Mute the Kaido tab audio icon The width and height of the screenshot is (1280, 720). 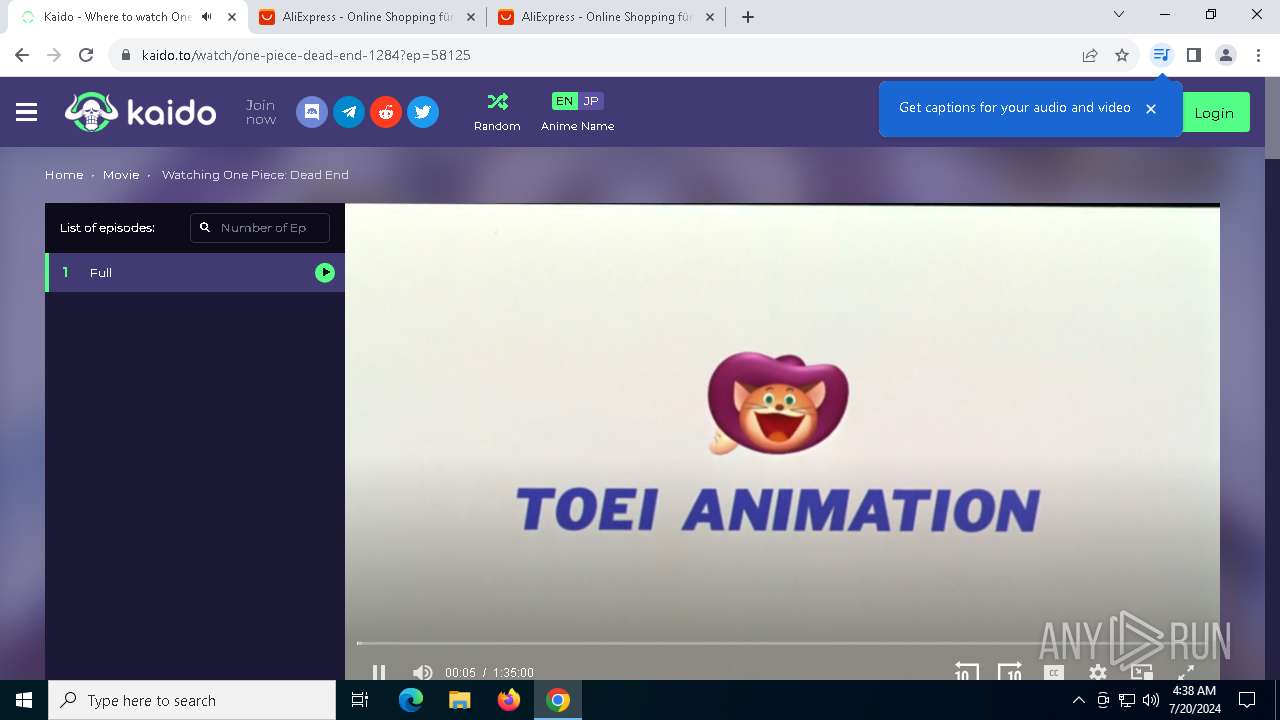207,17
